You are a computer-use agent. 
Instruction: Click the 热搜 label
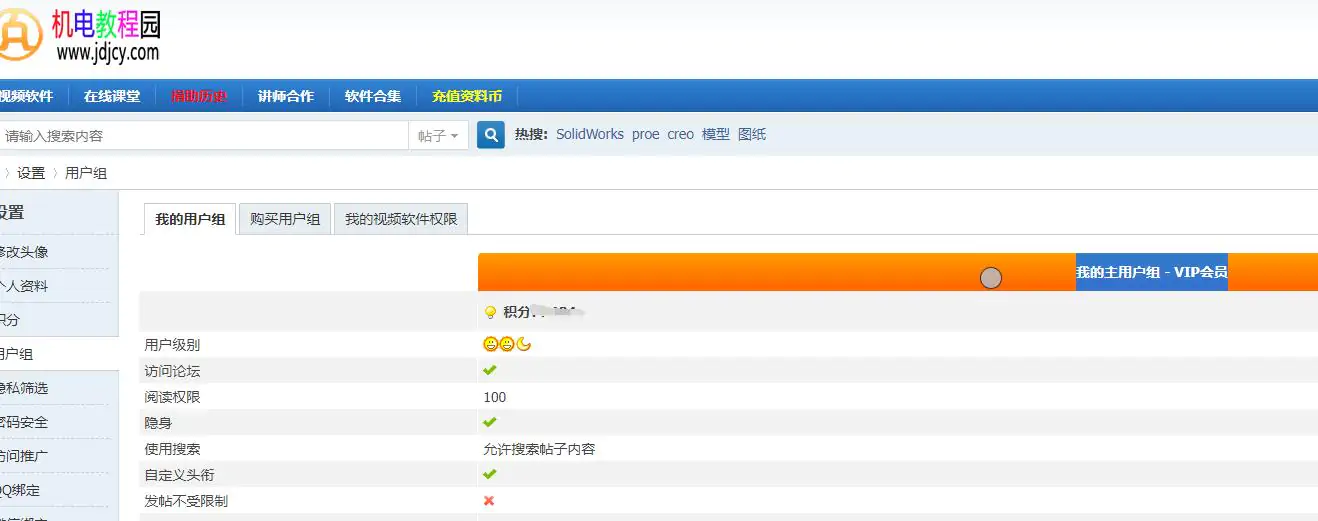(x=531, y=134)
